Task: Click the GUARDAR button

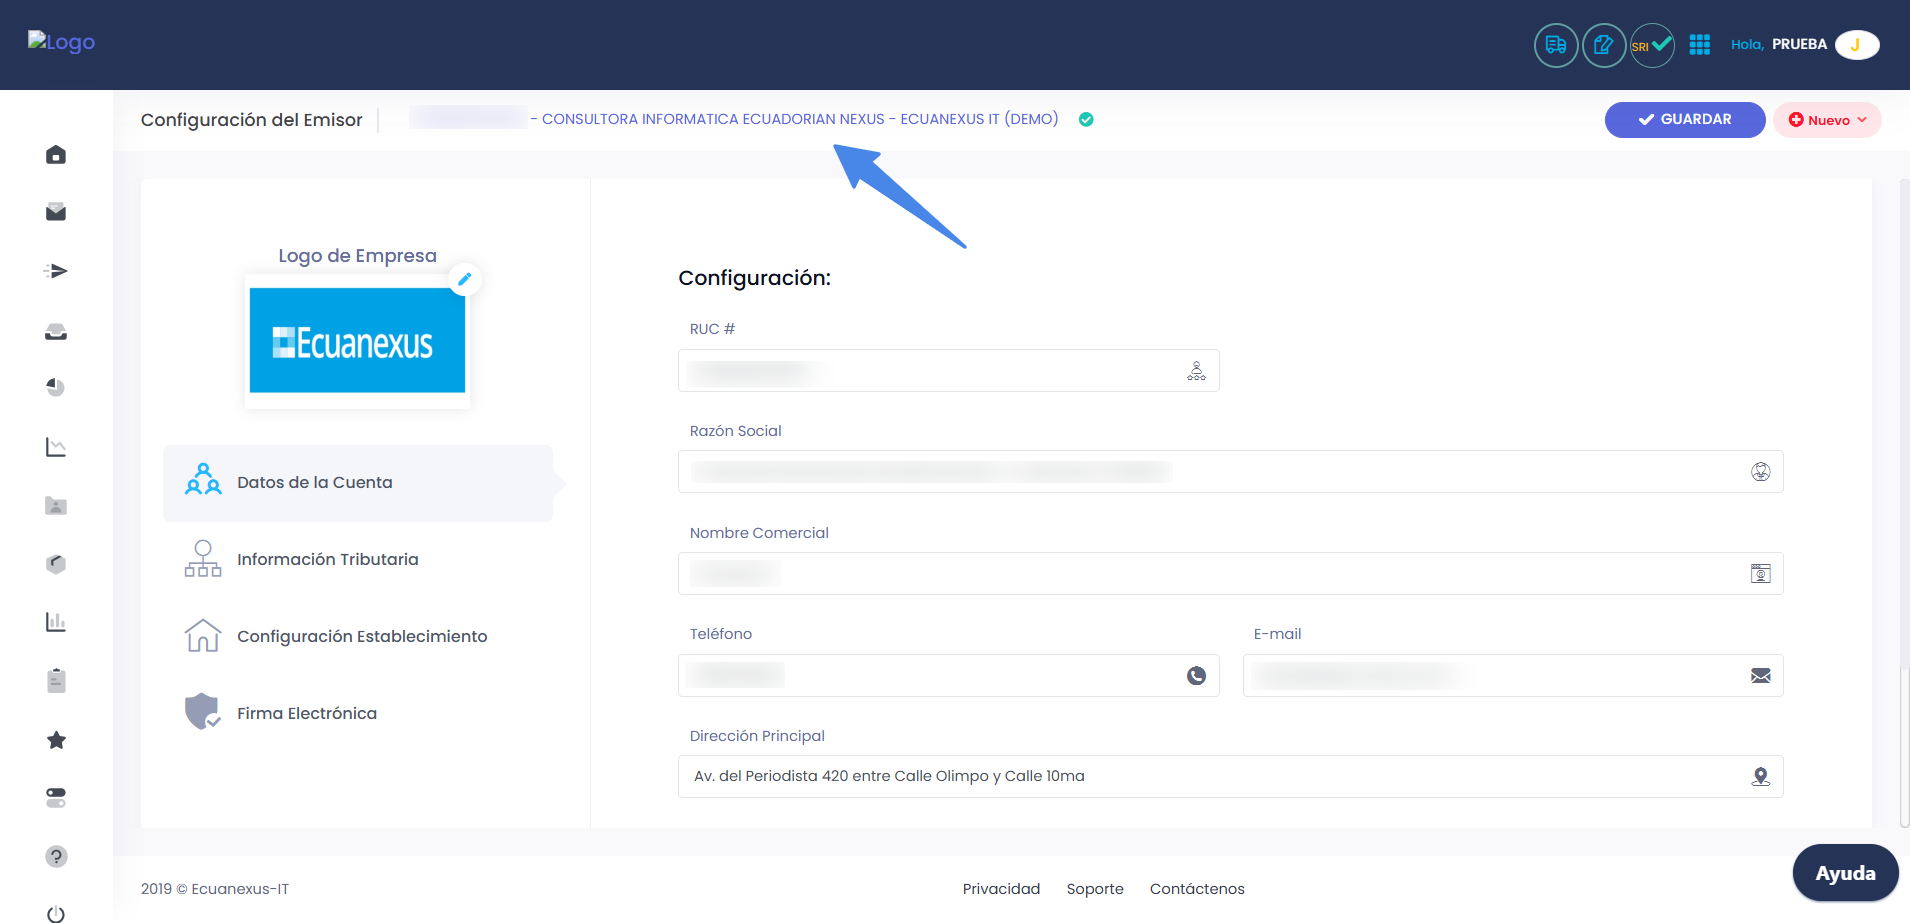Action: click(x=1684, y=119)
